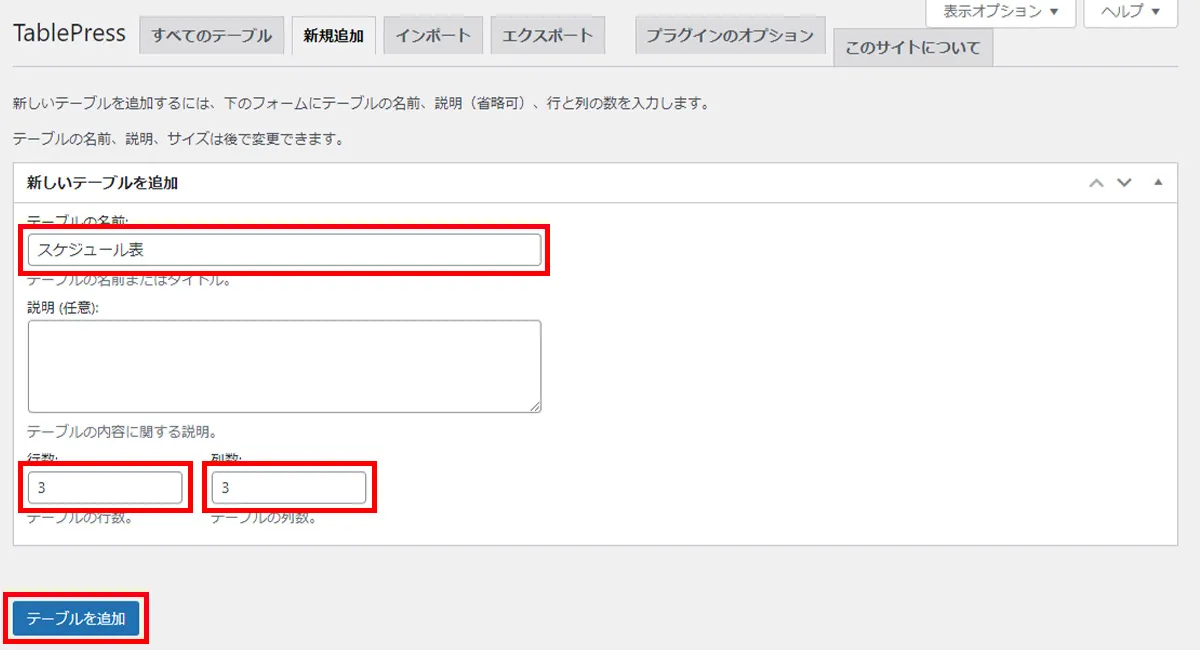The image size is (1200, 650).
Task: Click the TablePress heading text
Action: pos(69,33)
